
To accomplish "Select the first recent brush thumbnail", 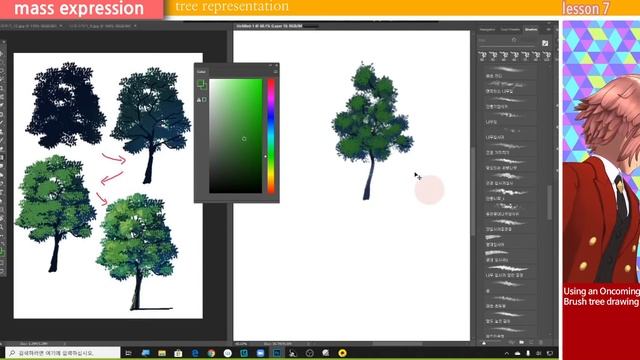I will tap(482, 56).
